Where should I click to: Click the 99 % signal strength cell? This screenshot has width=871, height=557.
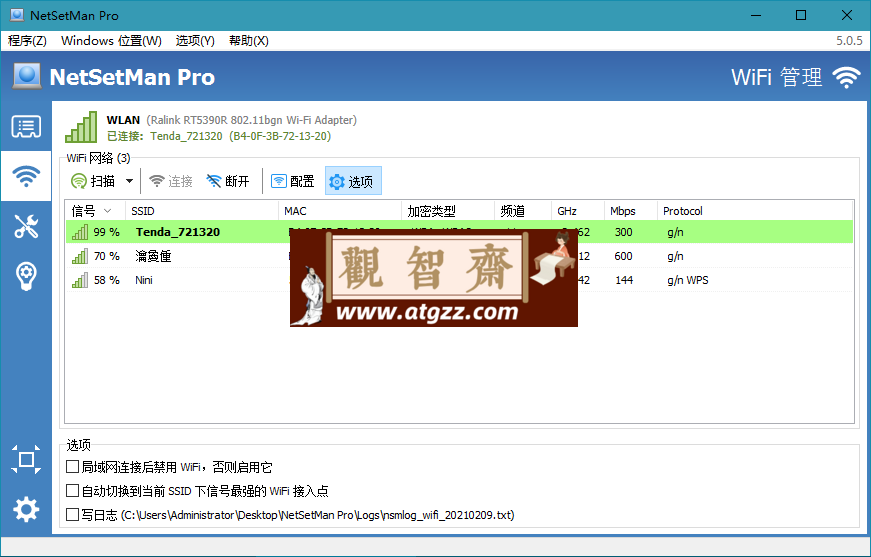tap(107, 232)
